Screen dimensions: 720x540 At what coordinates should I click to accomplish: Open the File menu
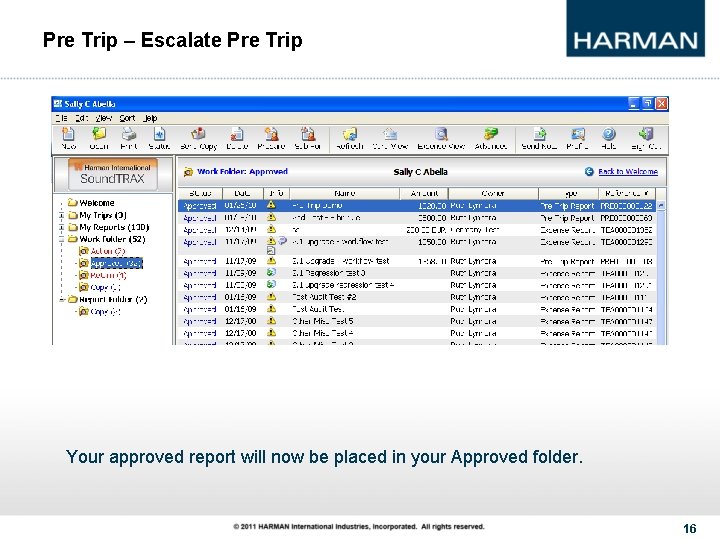pyautogui.click(x=61, y=118)
